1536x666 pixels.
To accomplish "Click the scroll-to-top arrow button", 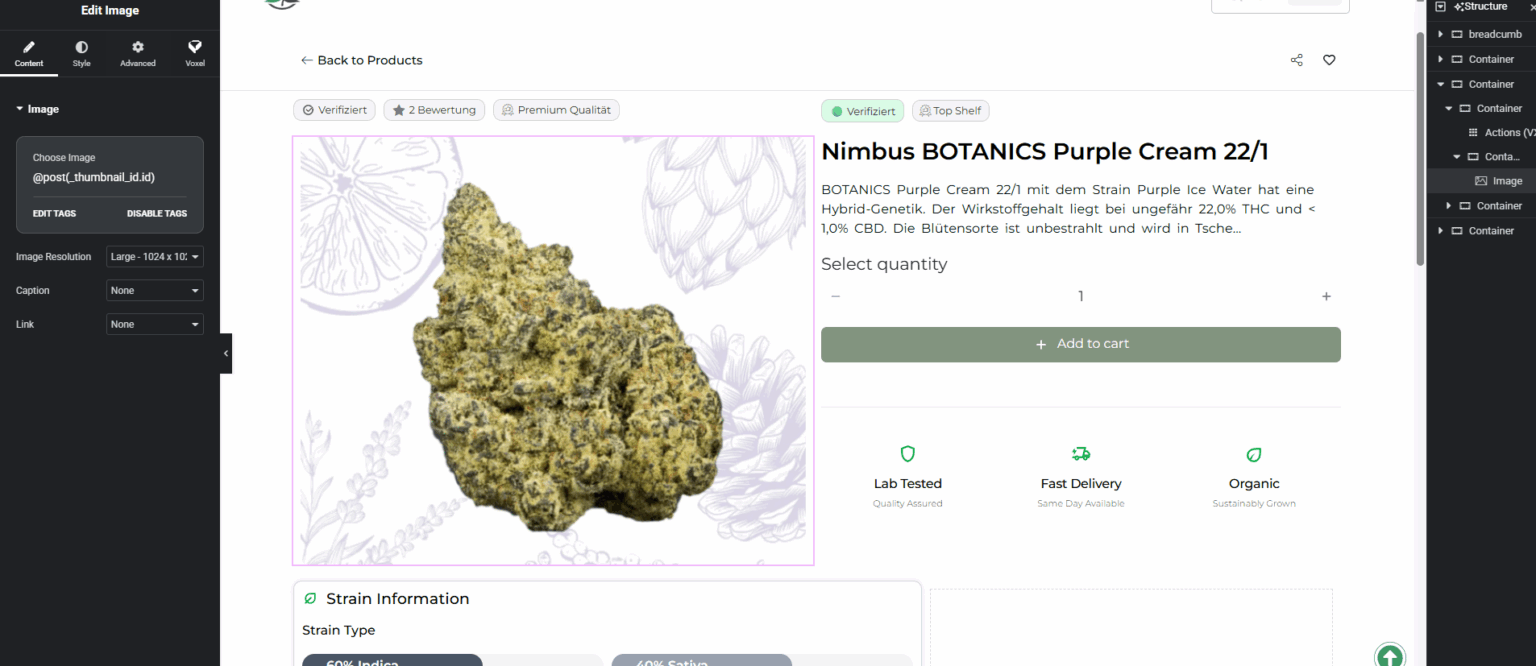I will 1389,656.
